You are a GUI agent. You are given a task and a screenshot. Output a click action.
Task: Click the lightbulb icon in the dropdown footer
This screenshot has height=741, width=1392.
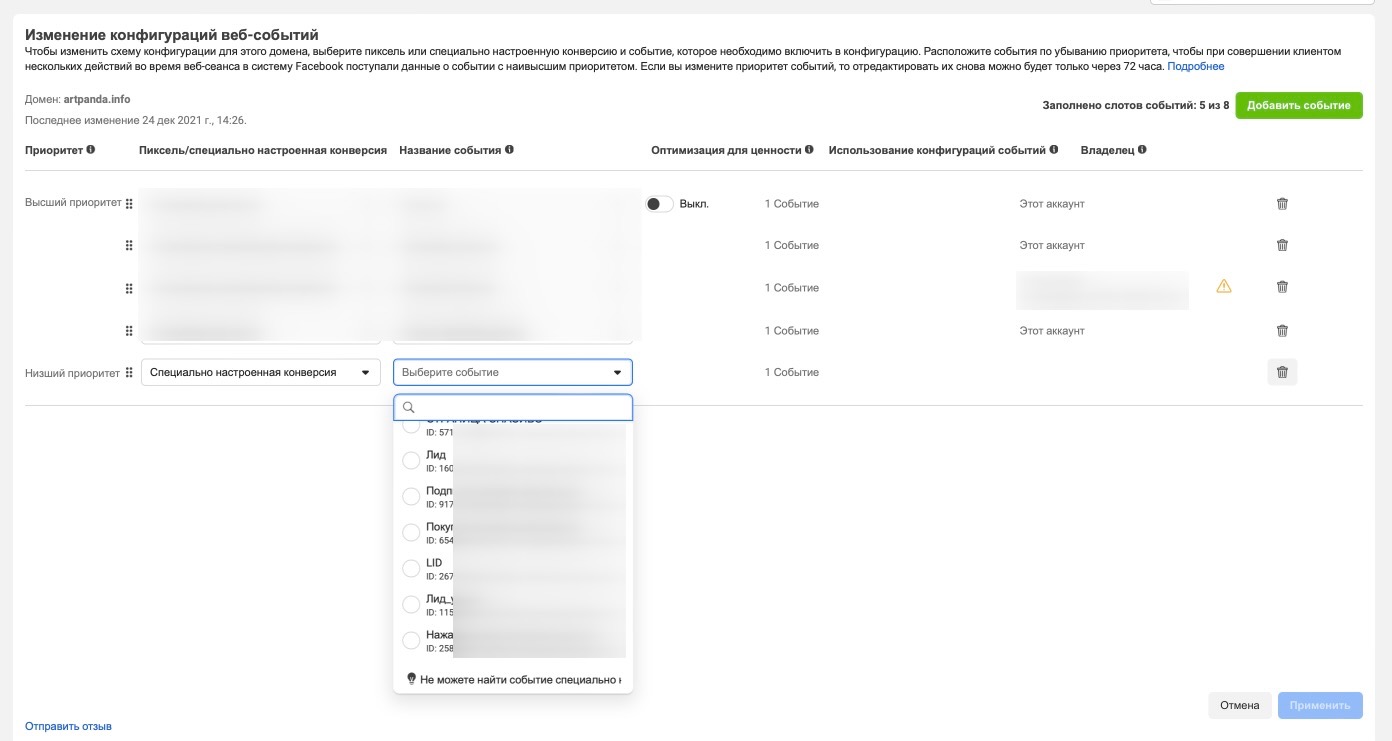(x=411, y=679)
